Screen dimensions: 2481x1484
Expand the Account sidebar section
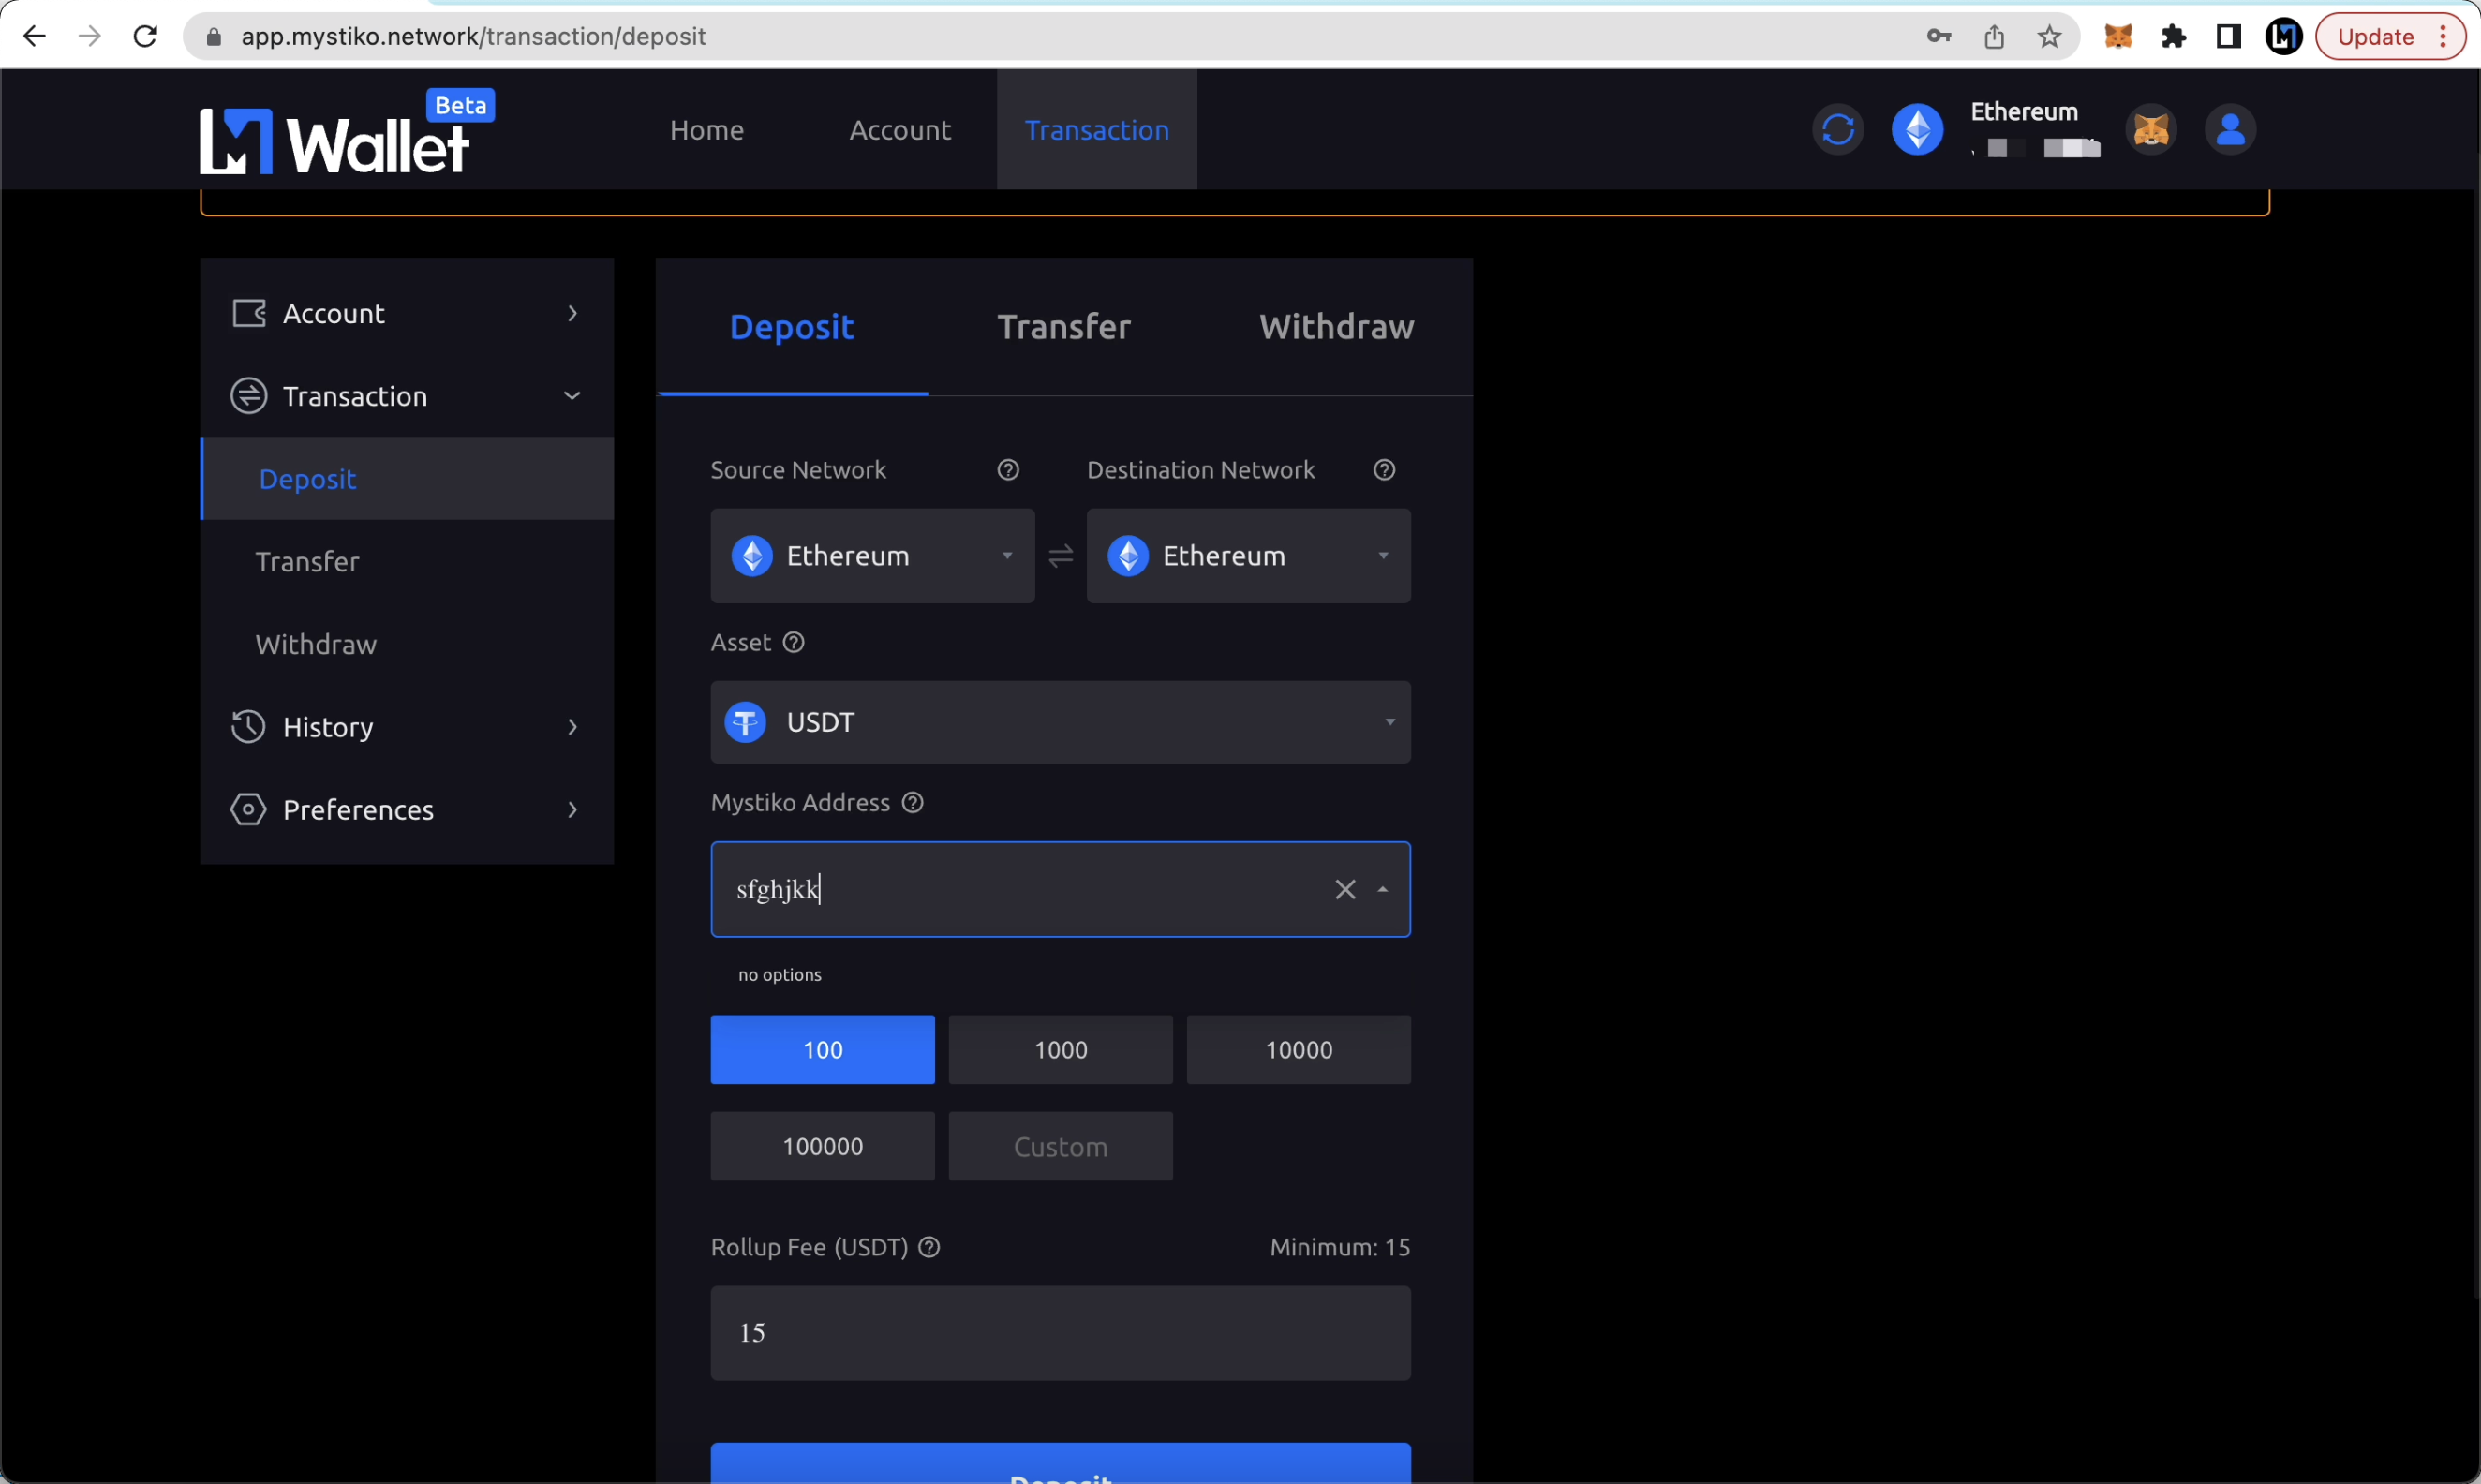pos(407,314)
